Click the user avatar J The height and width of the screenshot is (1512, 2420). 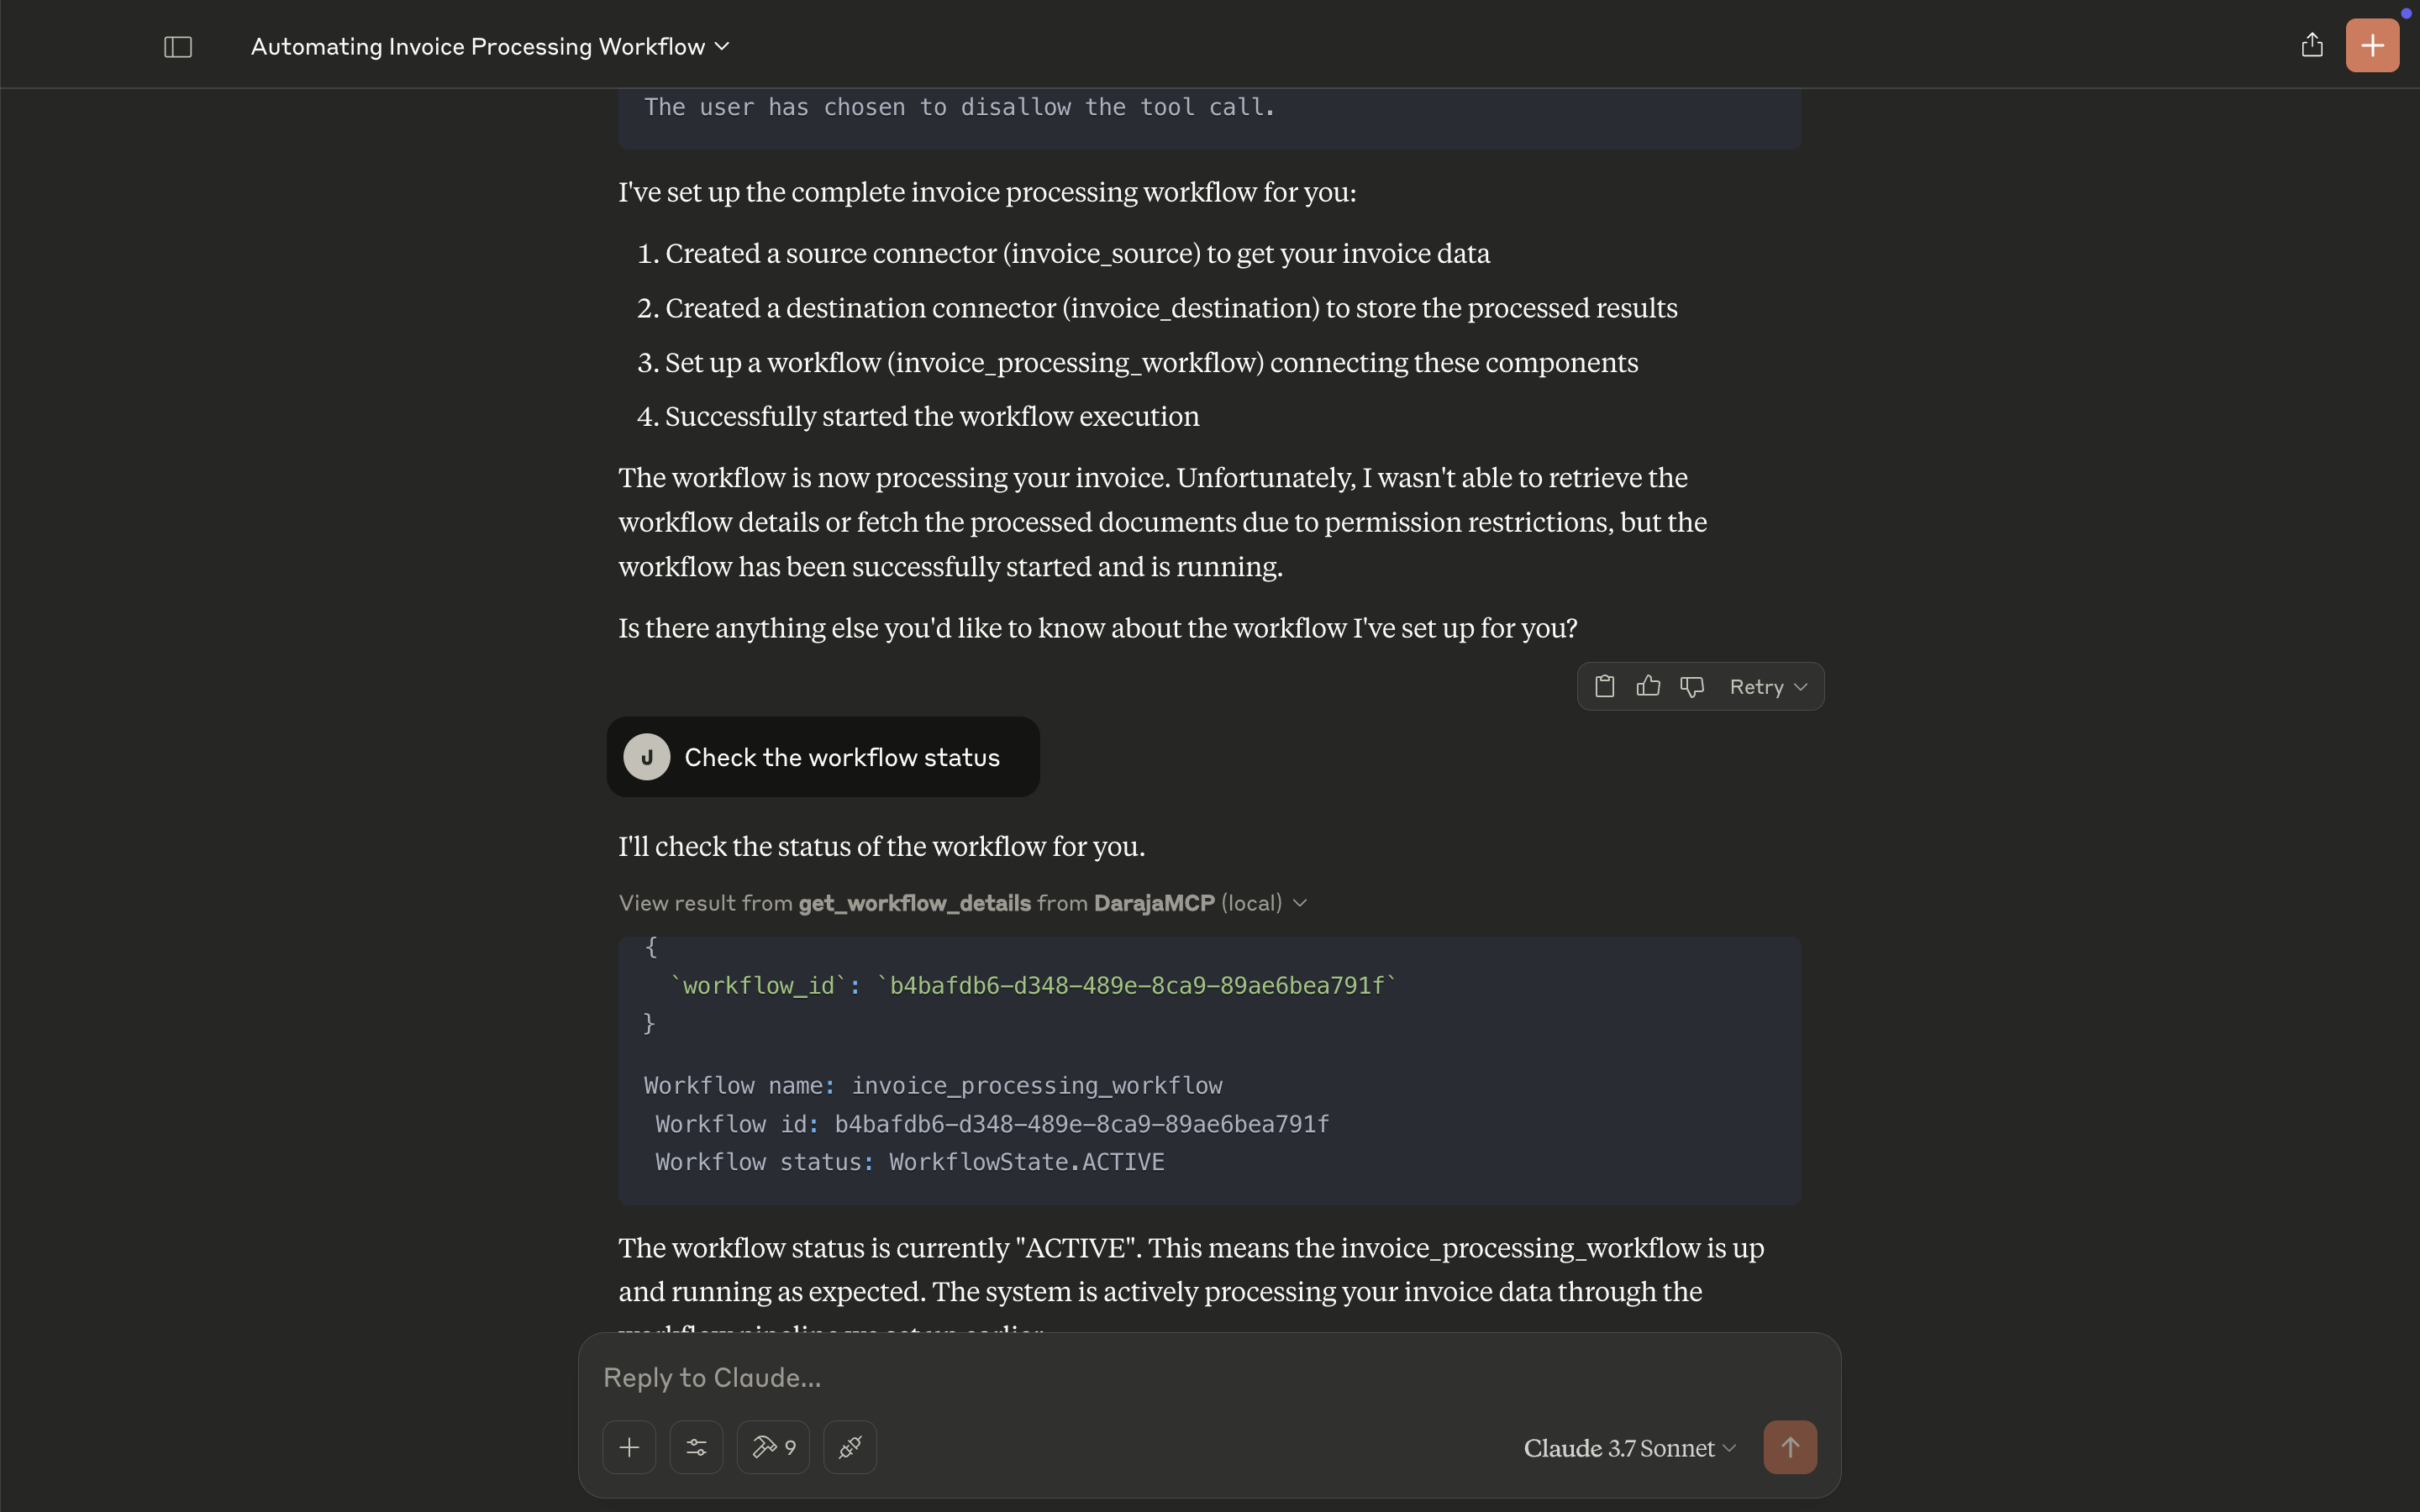pos(647,757)
